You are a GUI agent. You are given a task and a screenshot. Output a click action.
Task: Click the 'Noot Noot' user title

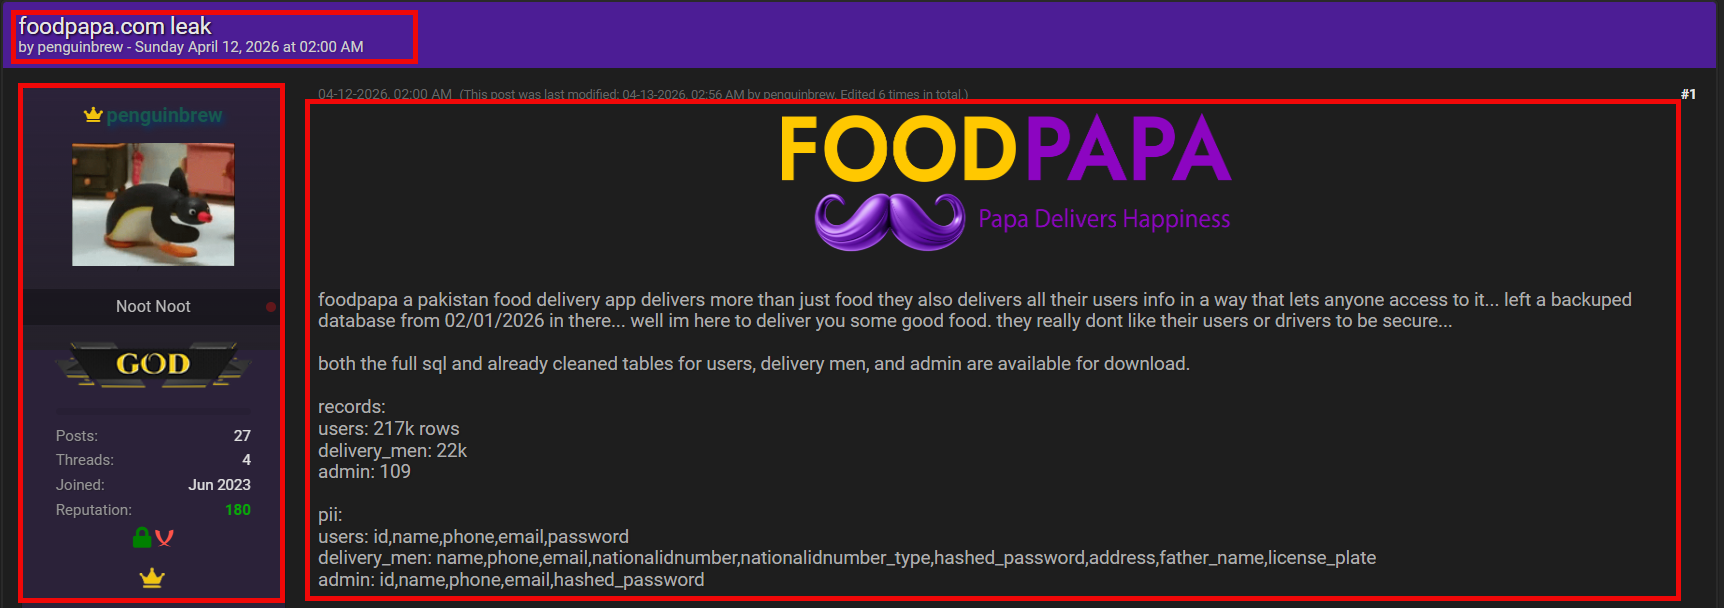coord(153,307)
